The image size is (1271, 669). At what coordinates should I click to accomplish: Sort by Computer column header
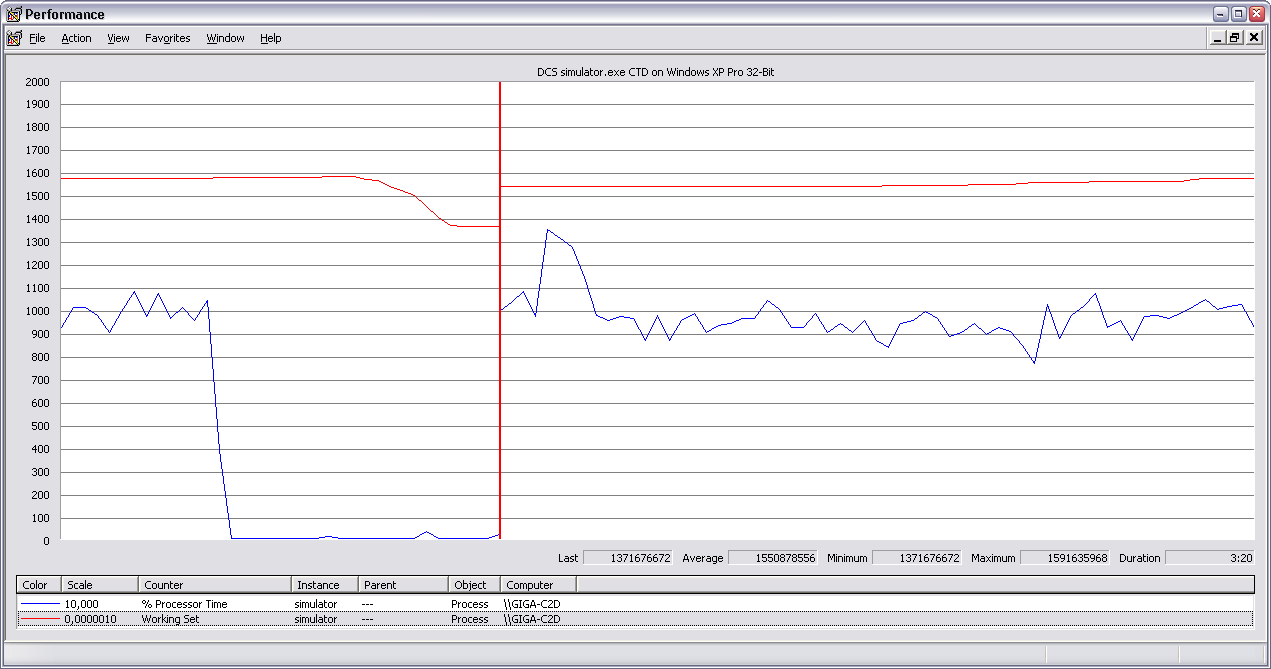click(x=538, y=585)
